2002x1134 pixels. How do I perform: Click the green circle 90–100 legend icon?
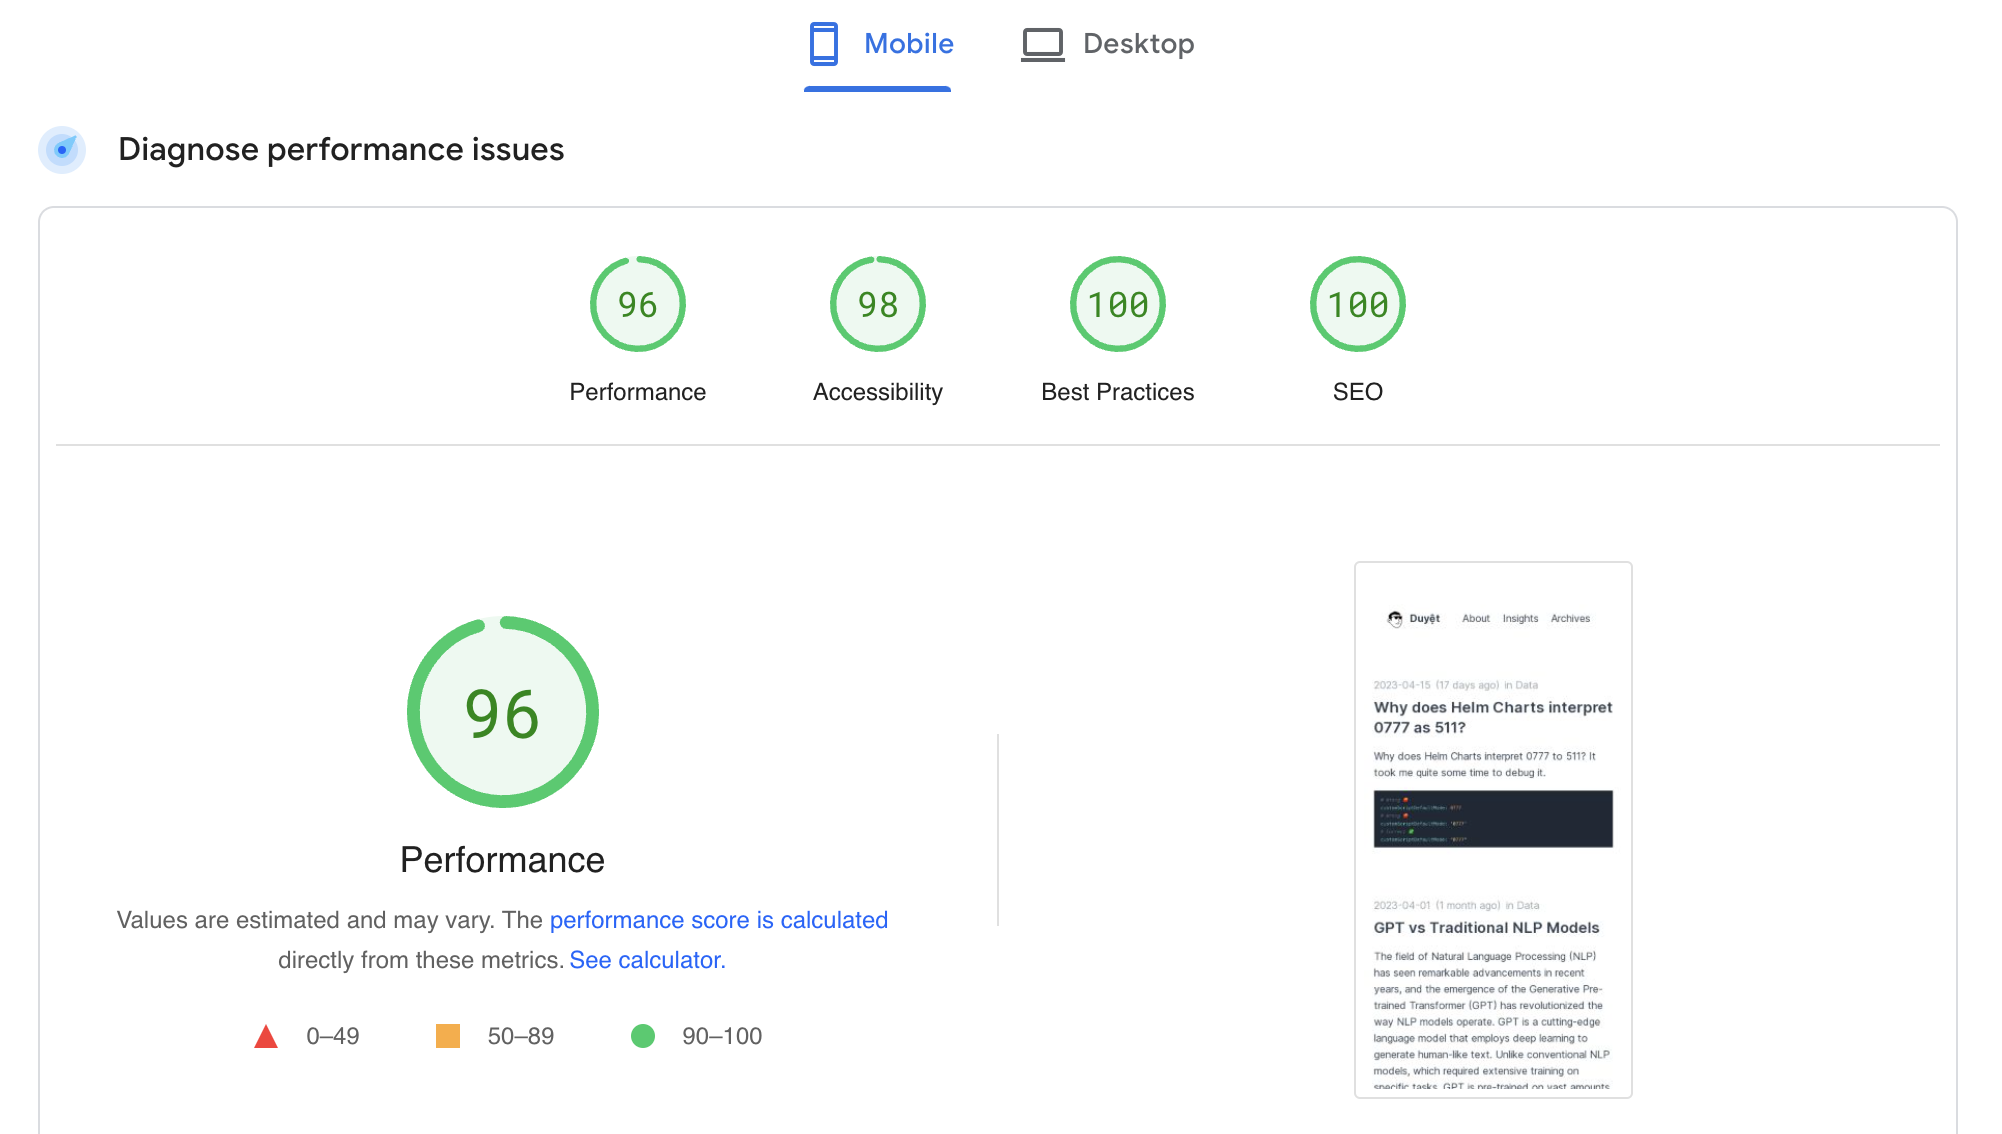point(643,1036)
